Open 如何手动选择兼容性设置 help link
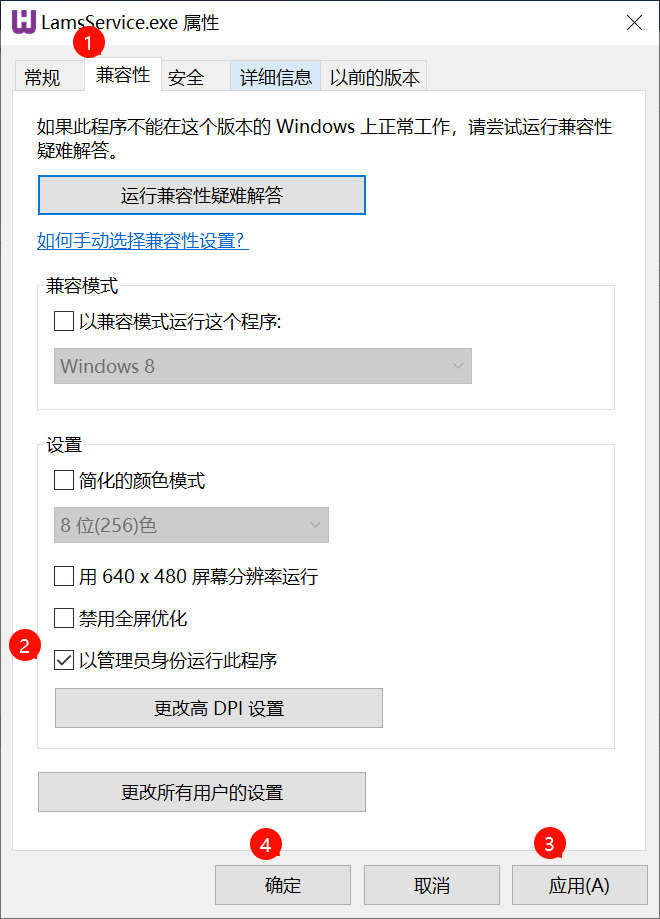Viewport: 660px width, 919px height. [x=142, y=241]
